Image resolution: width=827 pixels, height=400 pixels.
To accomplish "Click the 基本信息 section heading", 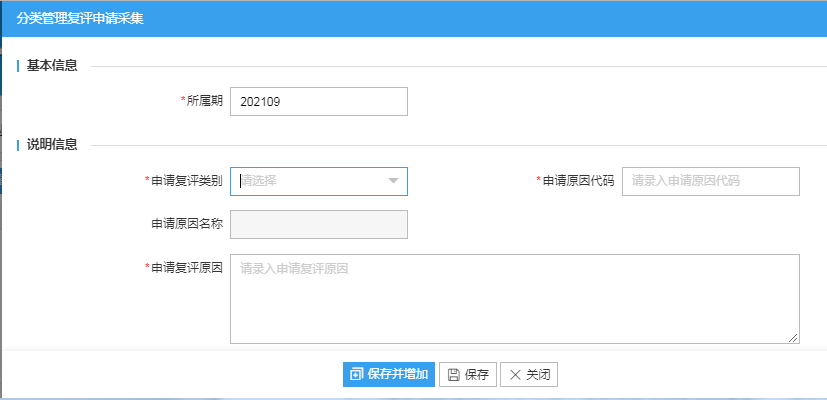I will [52, 66].
